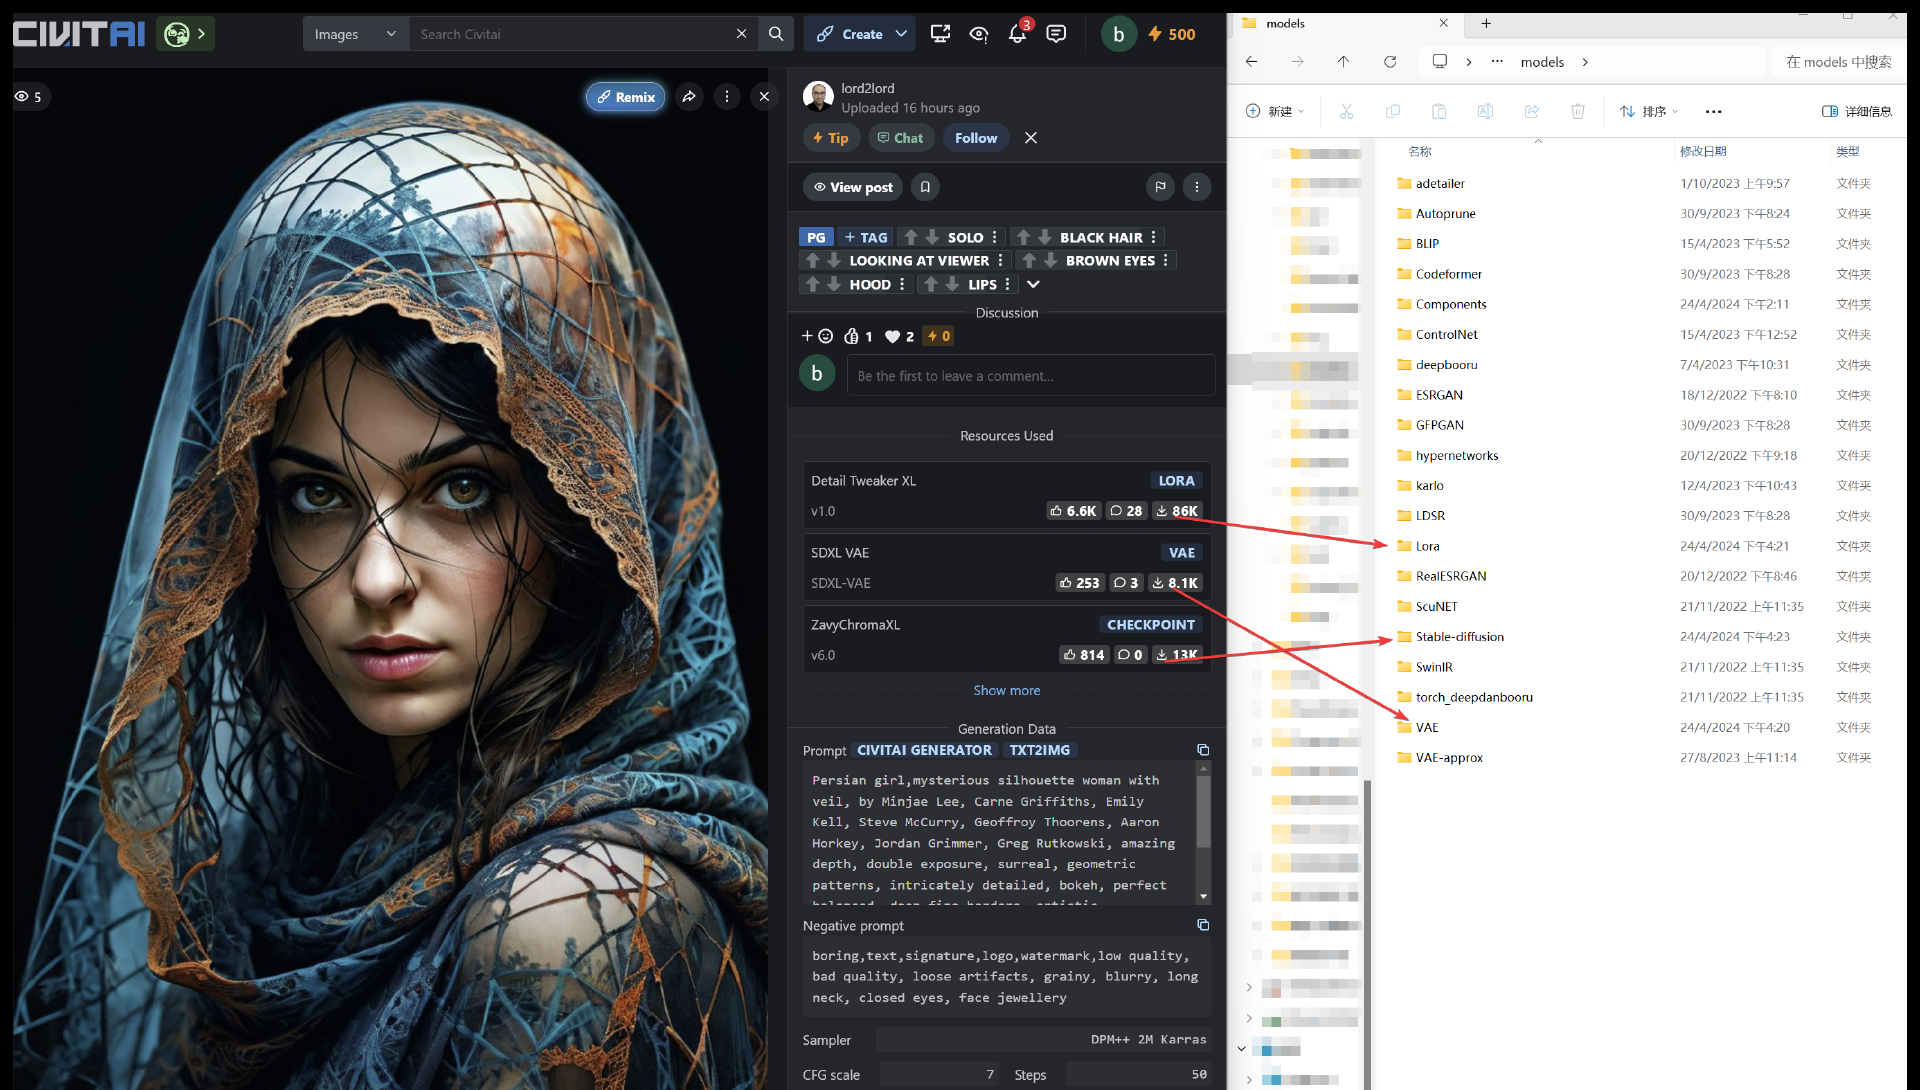Open more options beside the flag icon

1197,187
